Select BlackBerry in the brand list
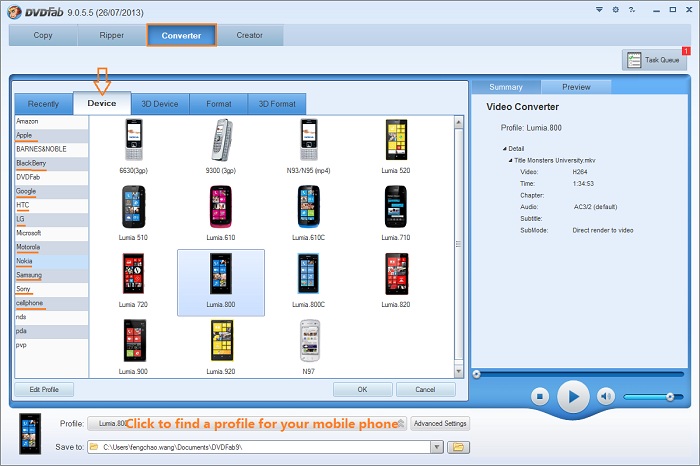700x466 pixels. pos(51,163)
